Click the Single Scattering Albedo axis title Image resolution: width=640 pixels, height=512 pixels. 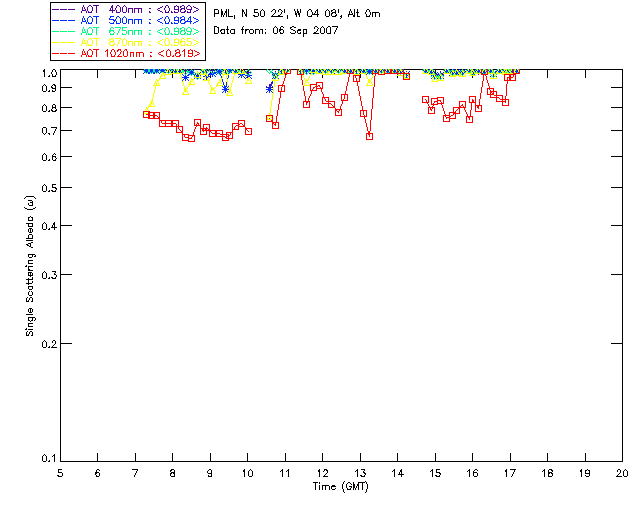coord(31,266)
